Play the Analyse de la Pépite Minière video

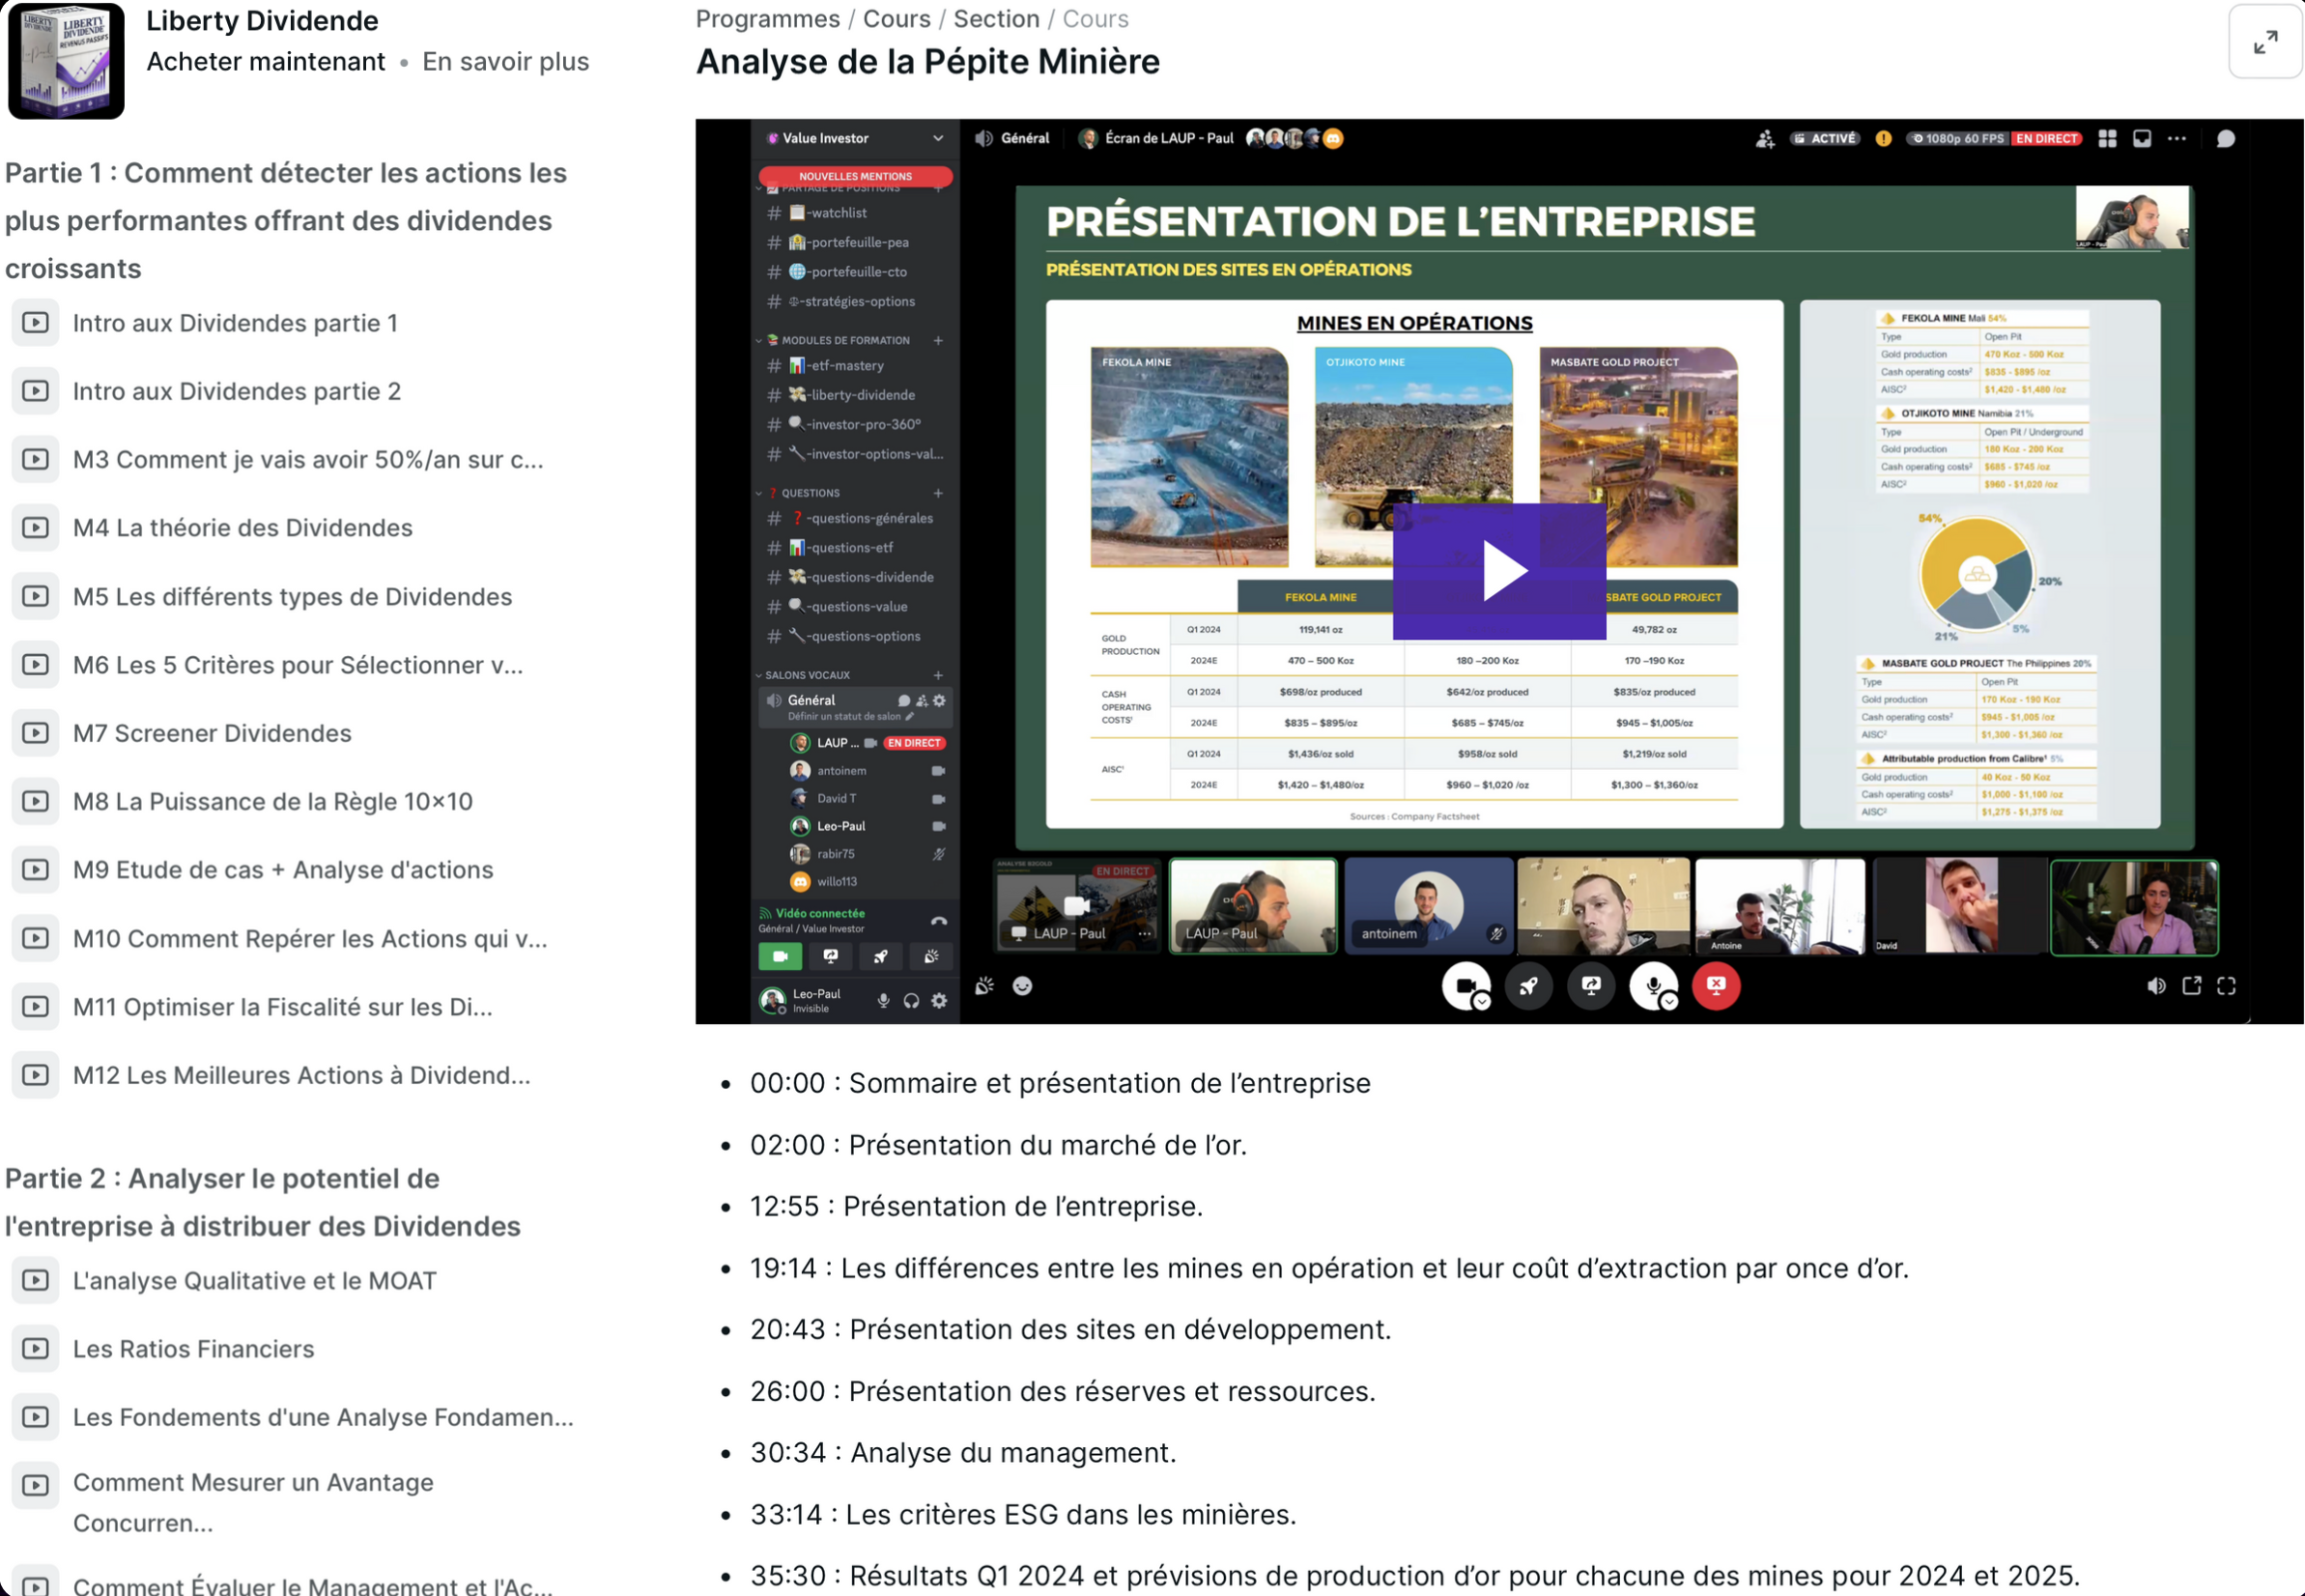(1498, 571)
